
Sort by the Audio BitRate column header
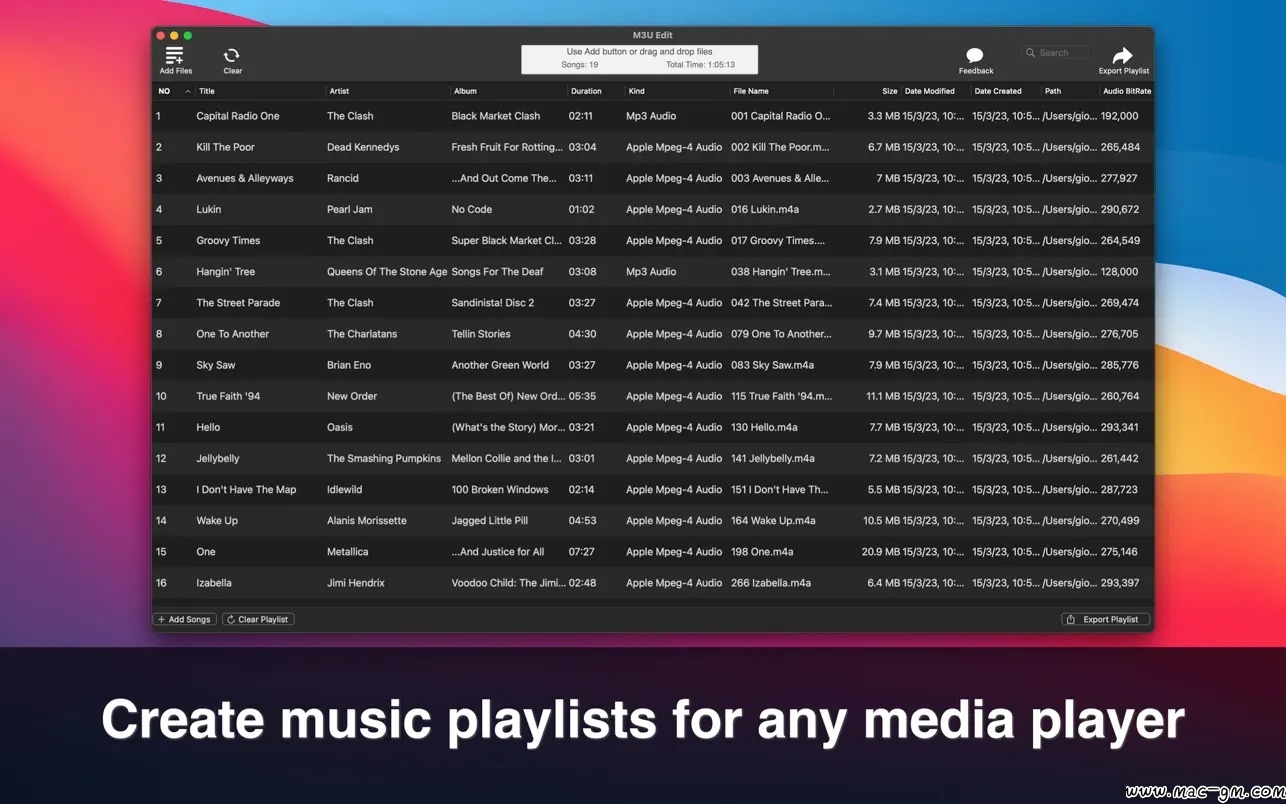tap(1127, 91)
